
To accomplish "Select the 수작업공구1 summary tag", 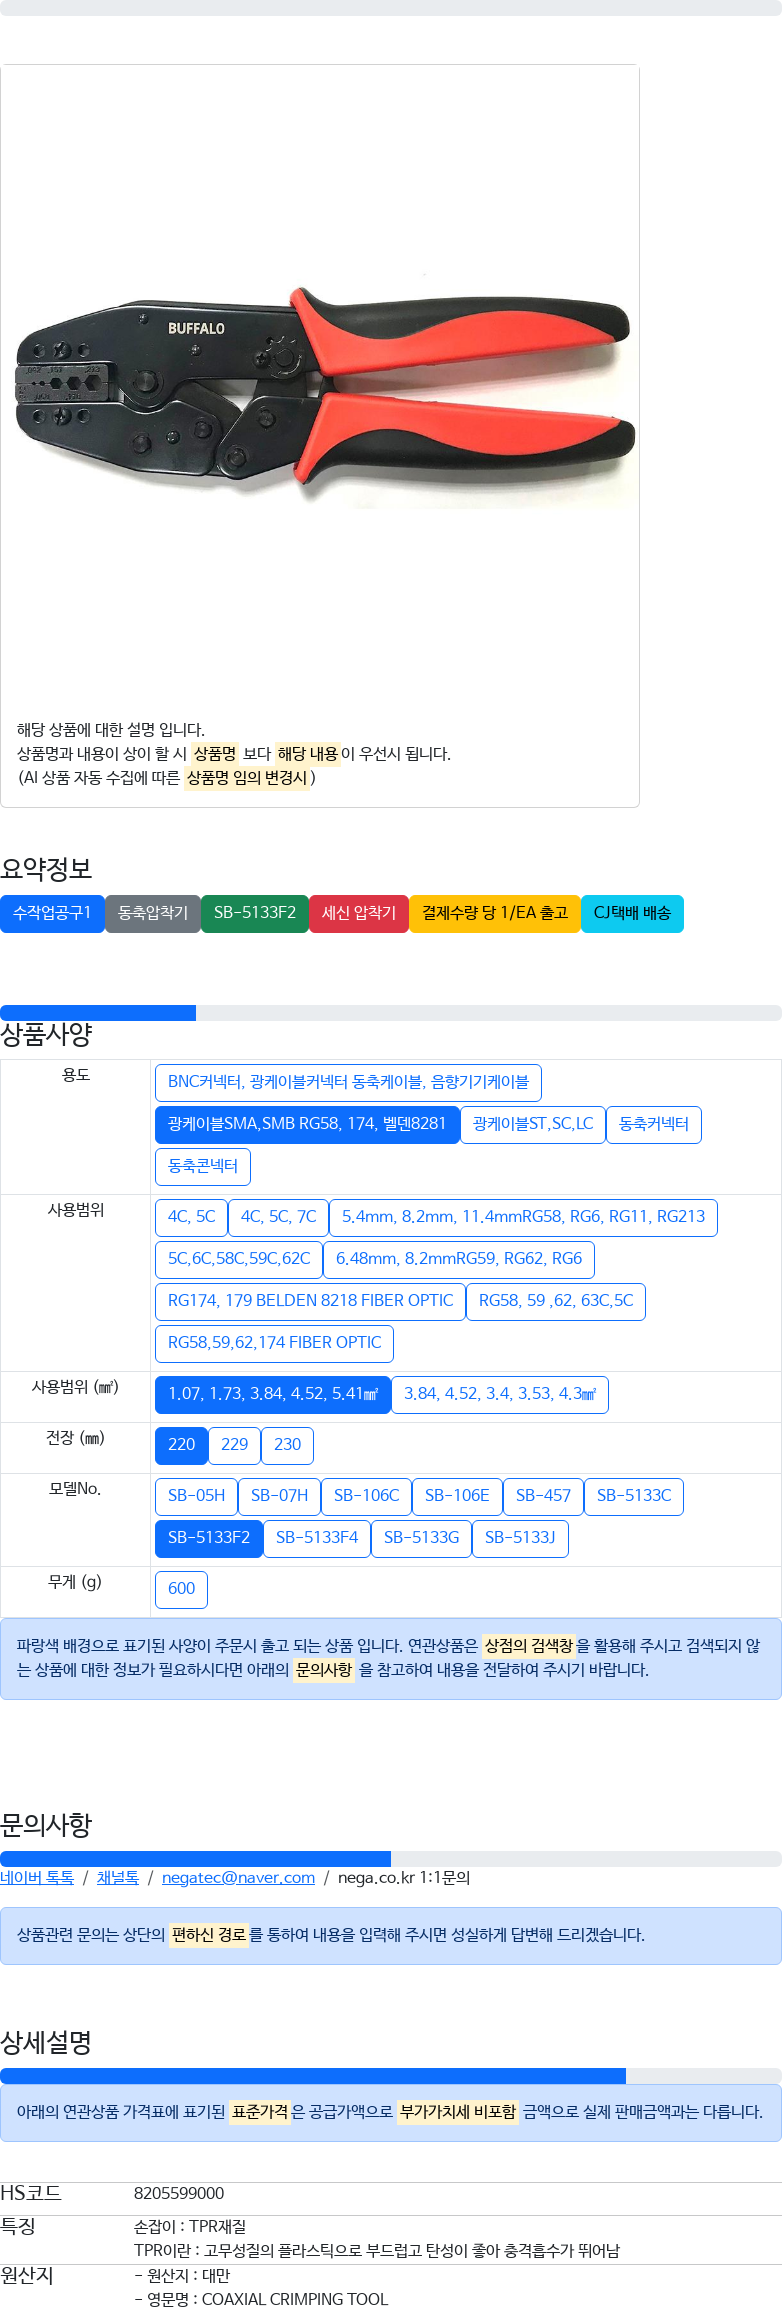I will (52, 913).
